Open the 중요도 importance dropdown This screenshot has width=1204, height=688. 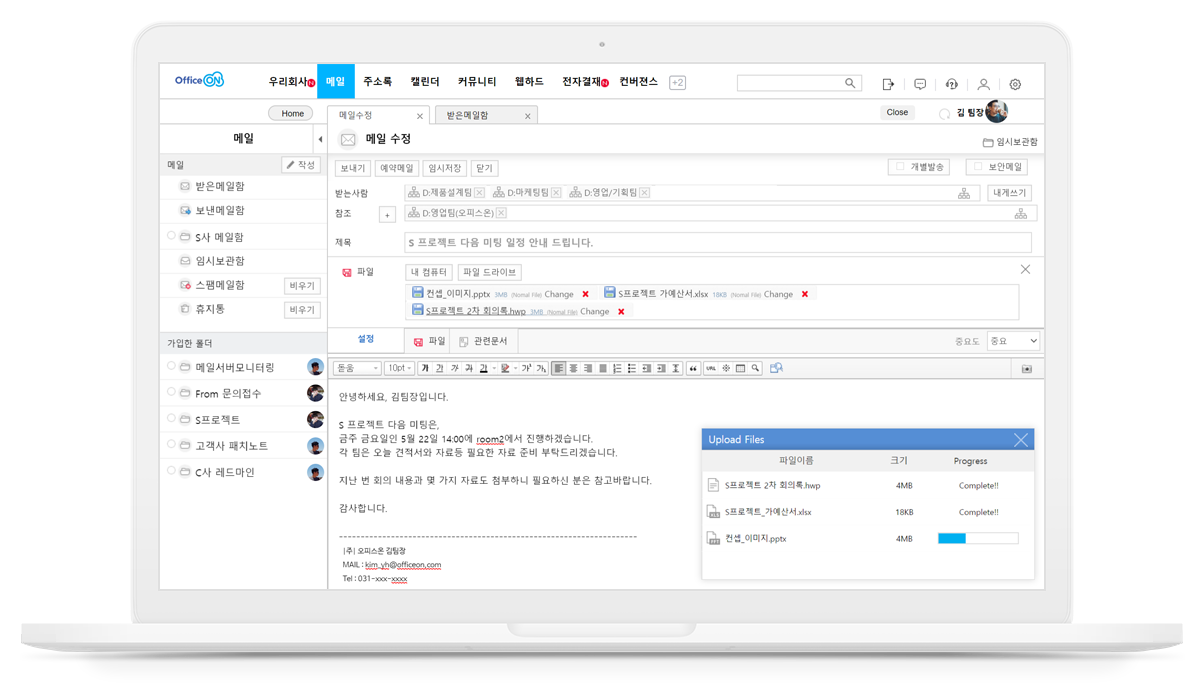click(x=1012, y=341)
